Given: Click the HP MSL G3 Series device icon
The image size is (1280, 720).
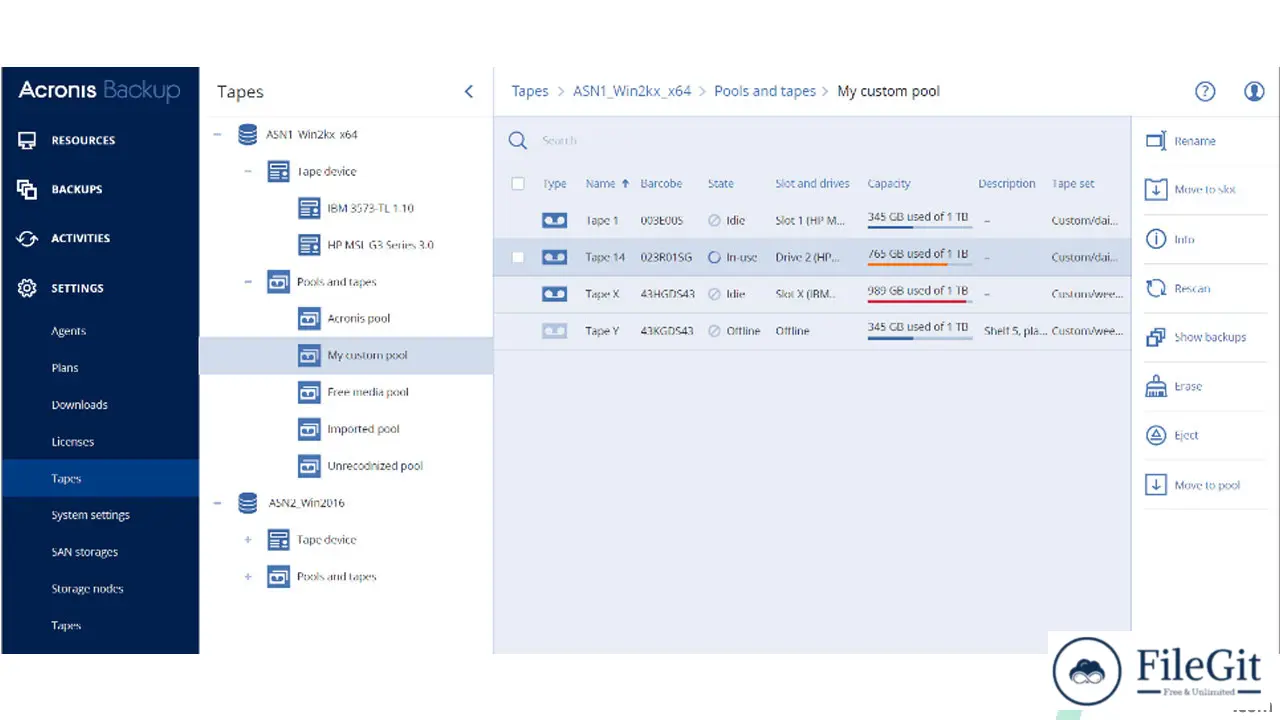Looking at the screenshot, I should click(309, 245).
